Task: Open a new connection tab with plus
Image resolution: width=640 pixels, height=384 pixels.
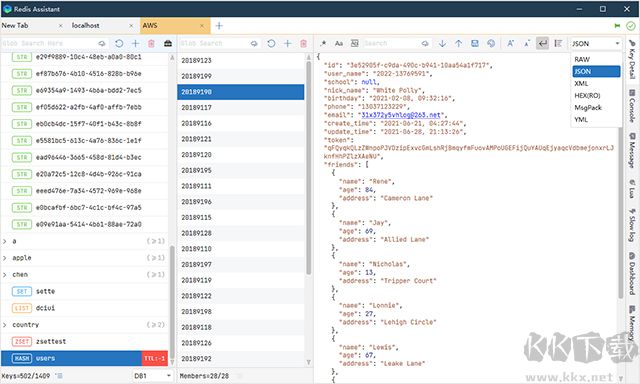Action: tap(219, 26)
